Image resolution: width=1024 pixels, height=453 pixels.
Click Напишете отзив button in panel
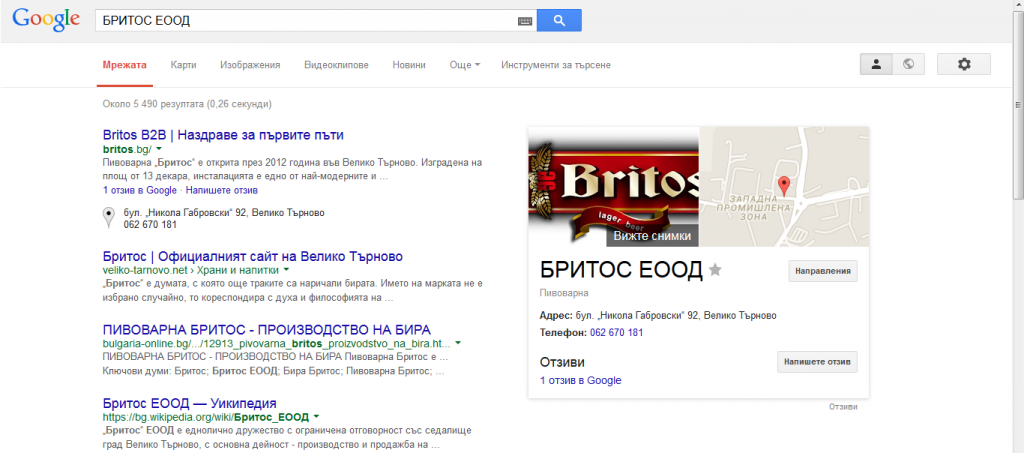tap(817, 362)
